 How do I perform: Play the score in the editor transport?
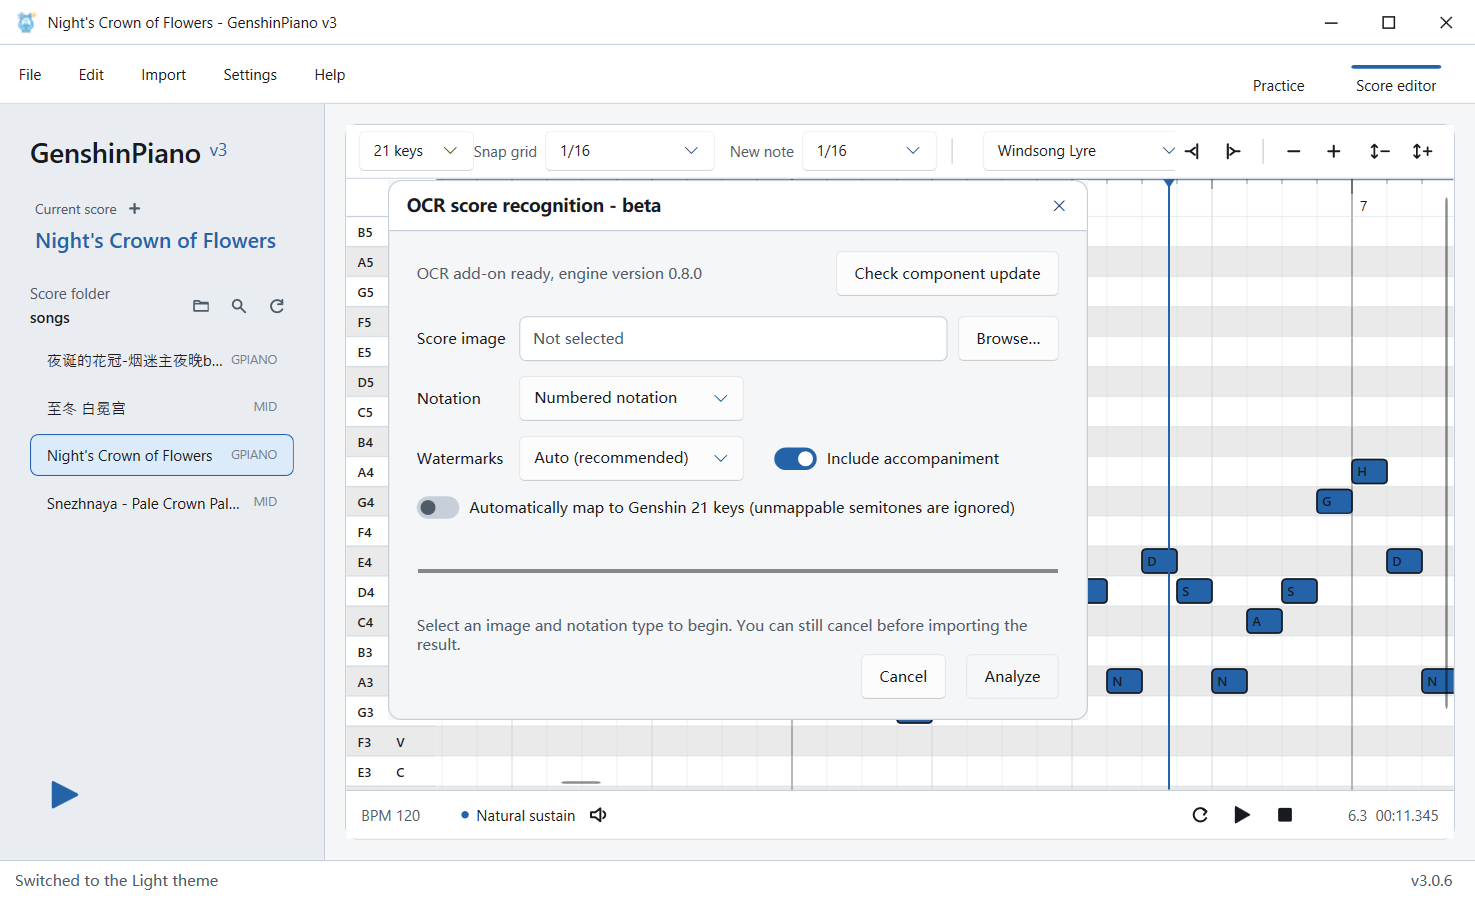pos(1242,815)
